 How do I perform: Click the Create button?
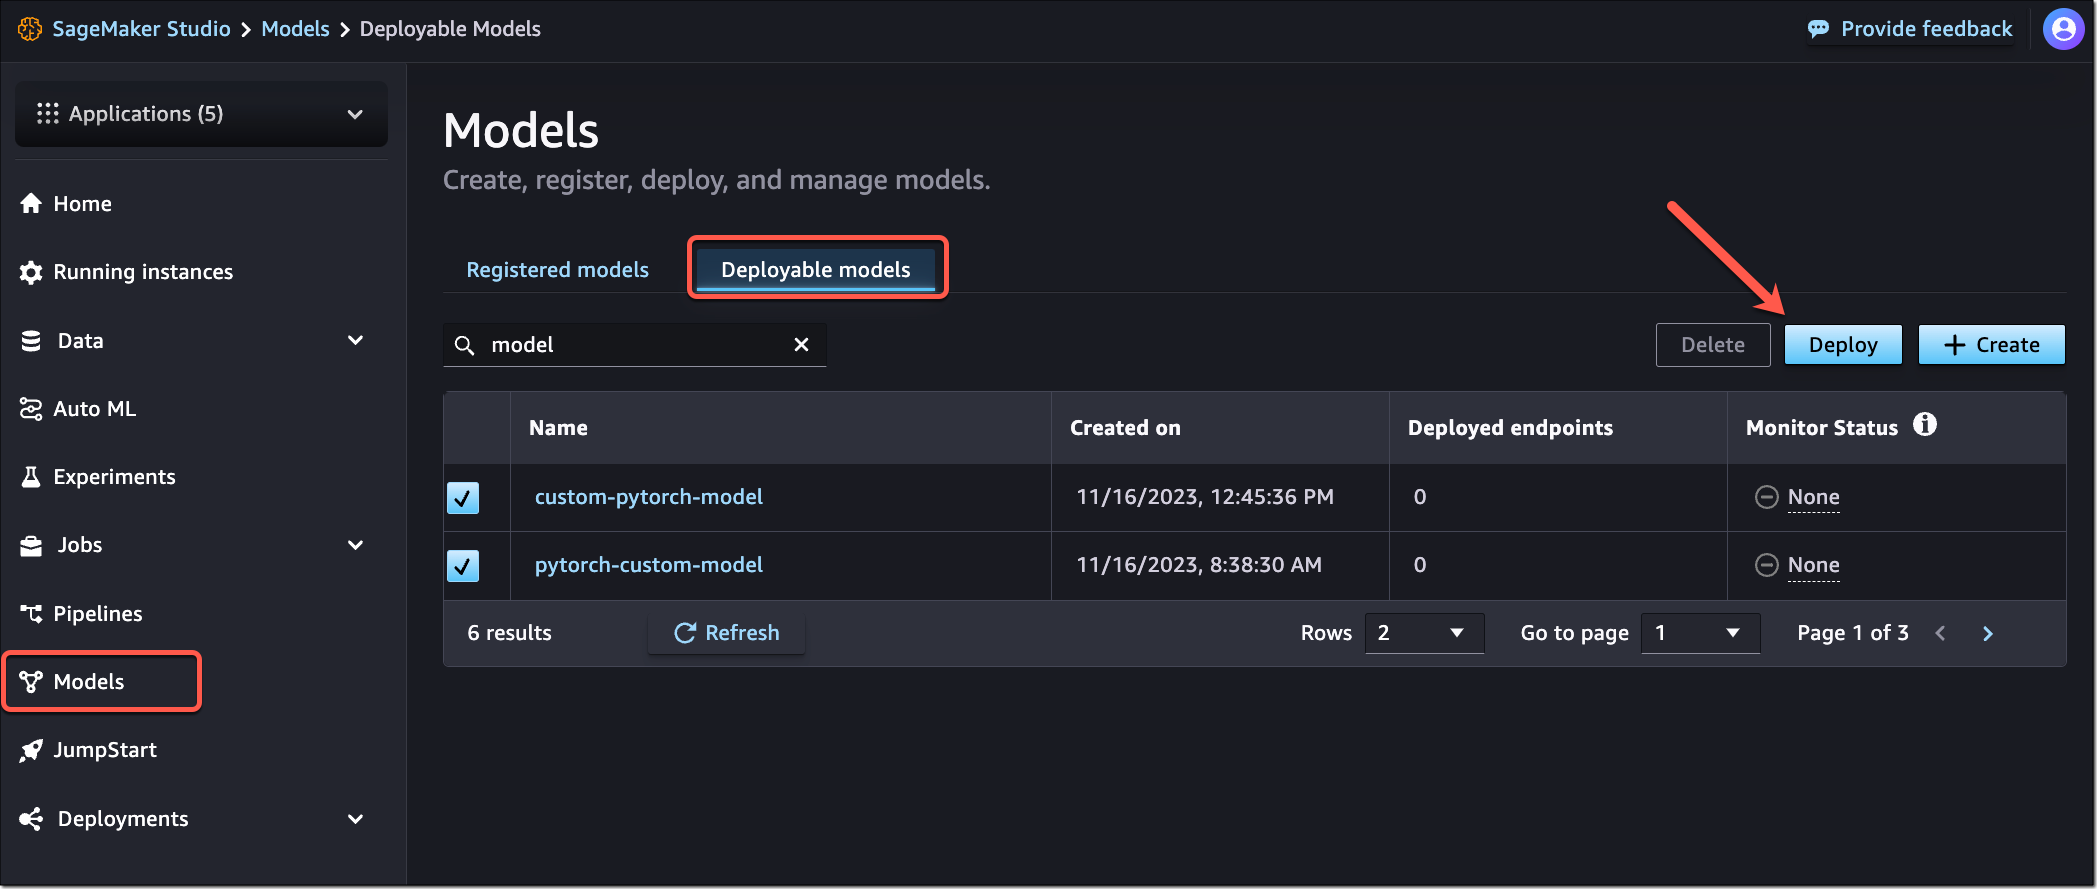pos(1991,345)
